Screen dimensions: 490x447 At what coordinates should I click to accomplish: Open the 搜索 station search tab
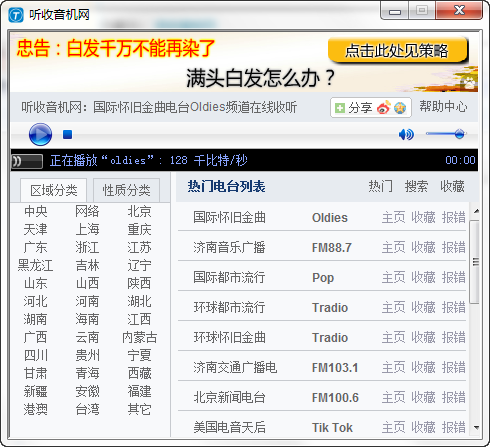click(416, 186)
